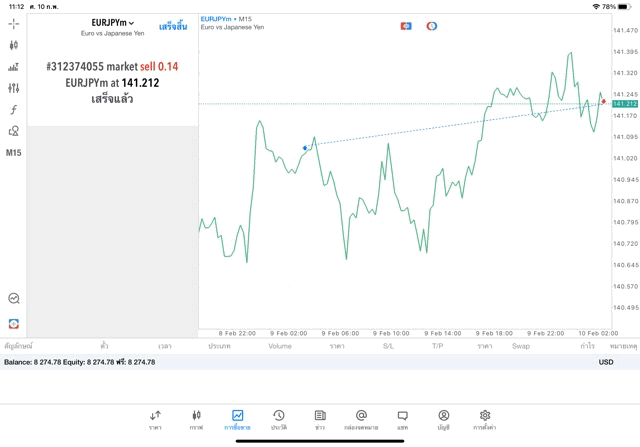Switch to the กราฟ chart tab
This screenshot has width=640, height=447.
(x=196, y=420)
